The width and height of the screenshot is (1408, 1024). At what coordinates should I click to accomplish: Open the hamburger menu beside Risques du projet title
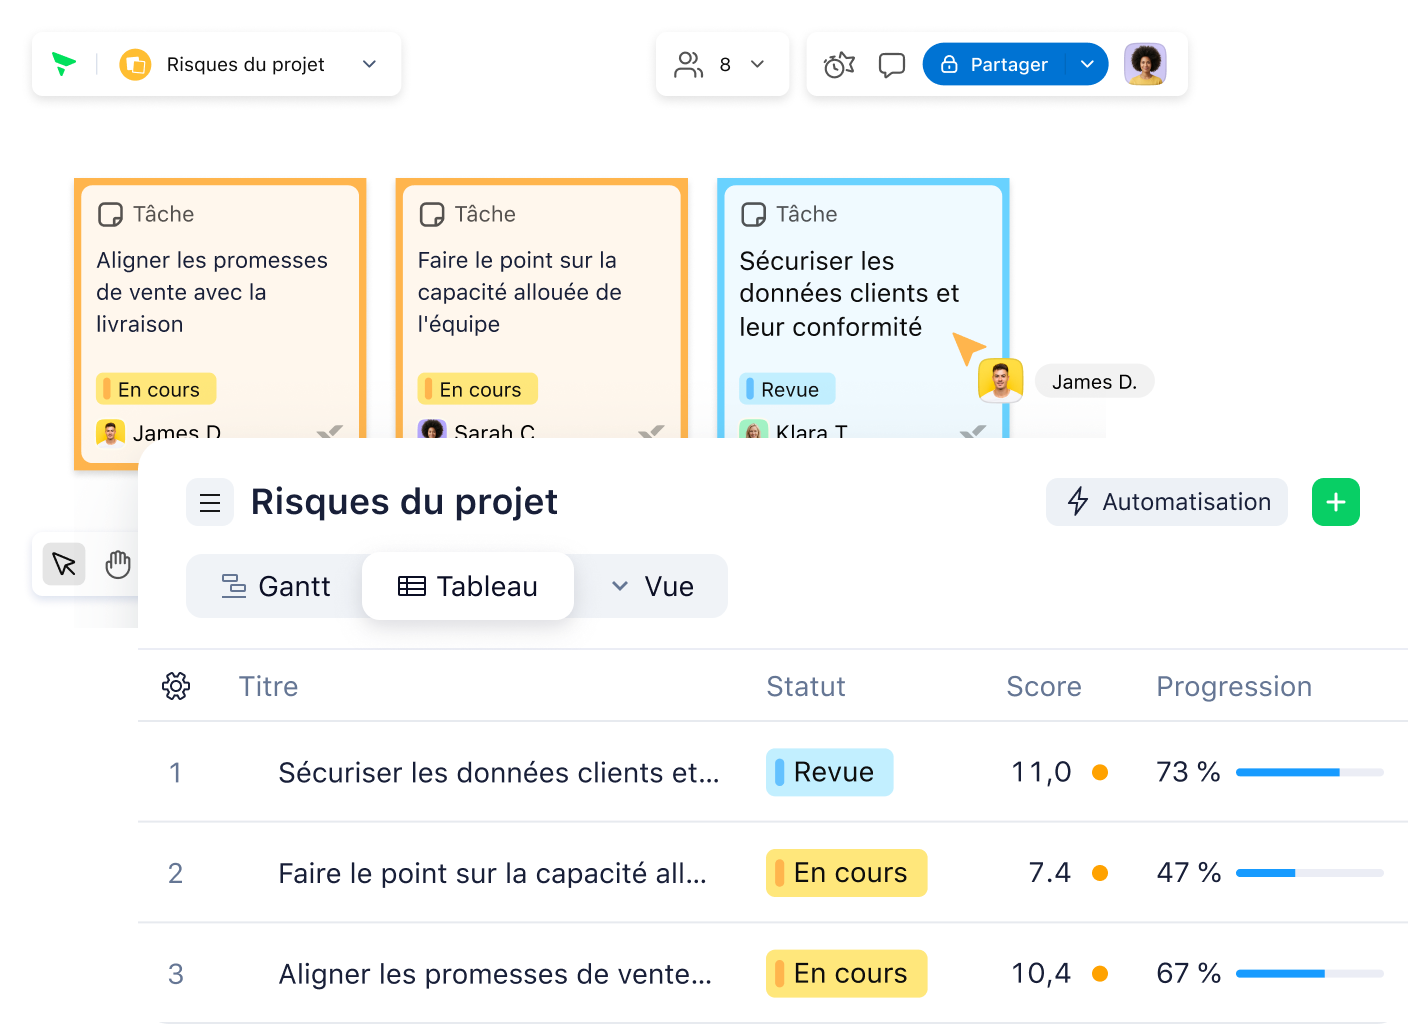click(x=210, y=502)
